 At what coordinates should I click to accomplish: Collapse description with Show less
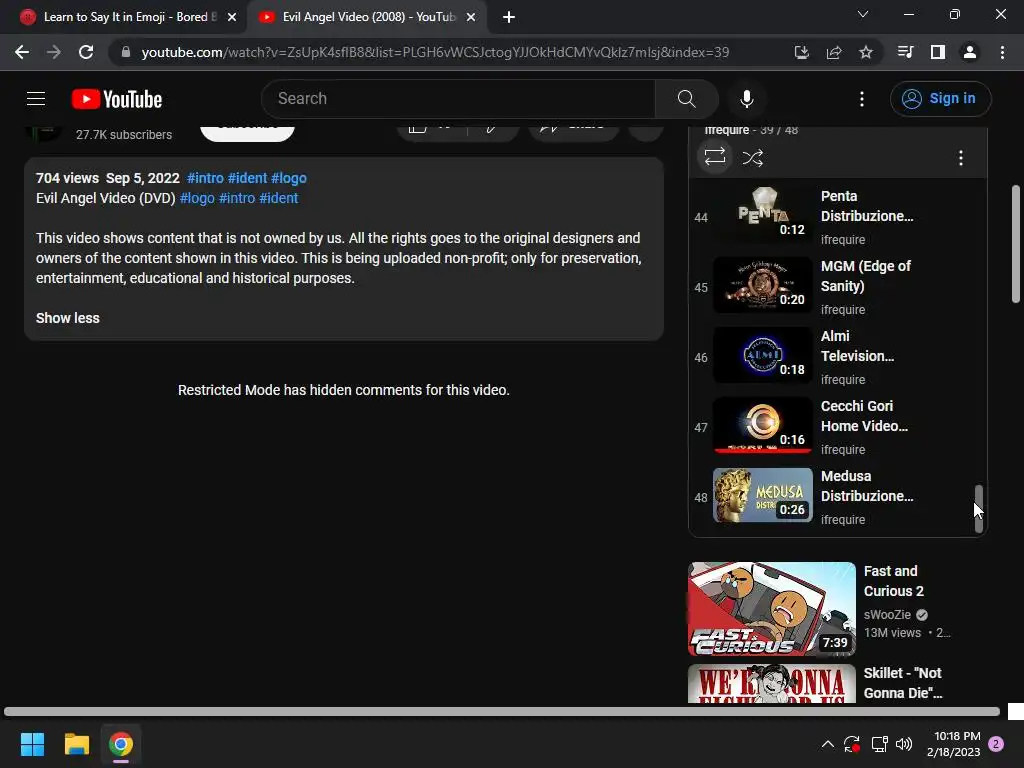(68, 318)
